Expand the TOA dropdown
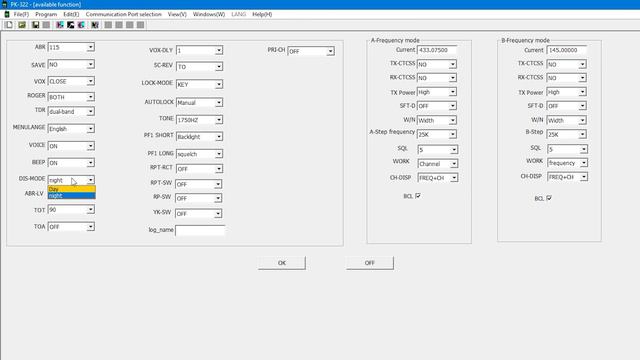Screen dimensions: 640x360 [90, 227]
